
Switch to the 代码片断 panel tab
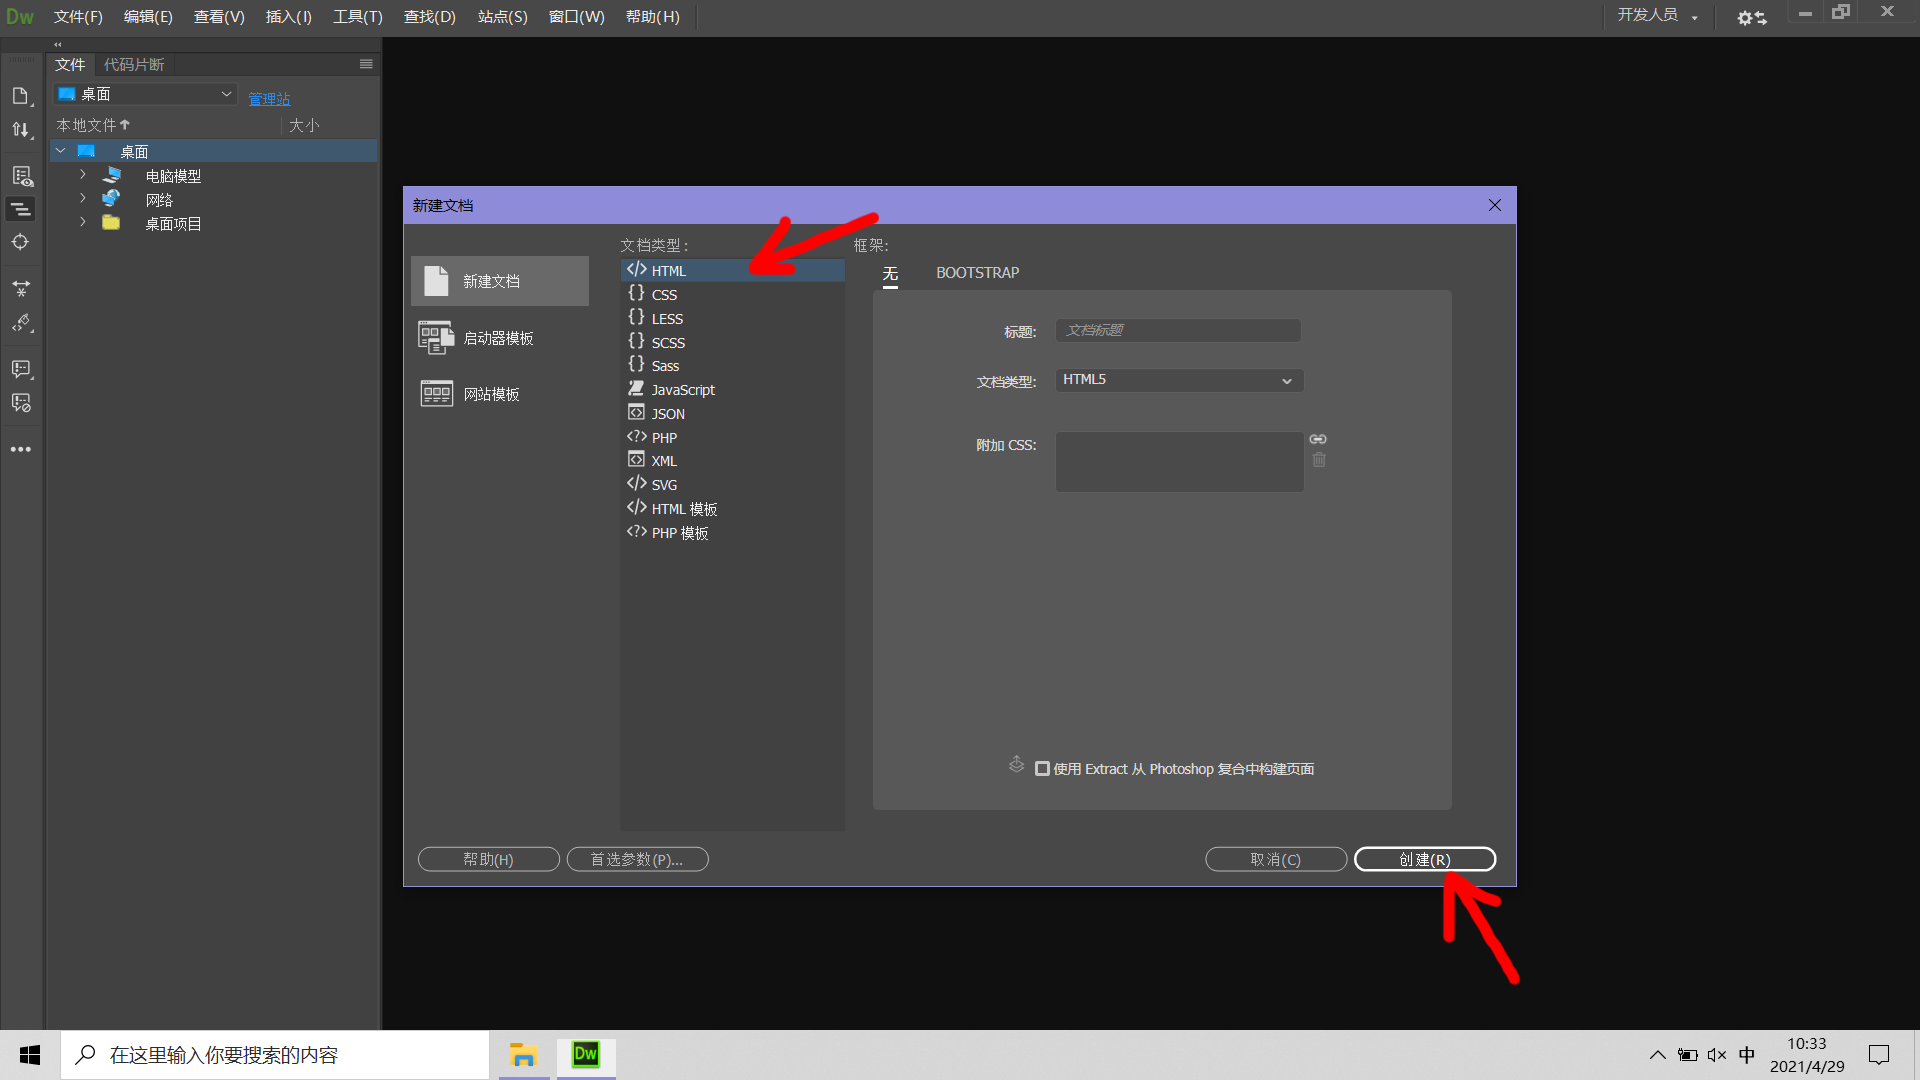coord(134,64)
